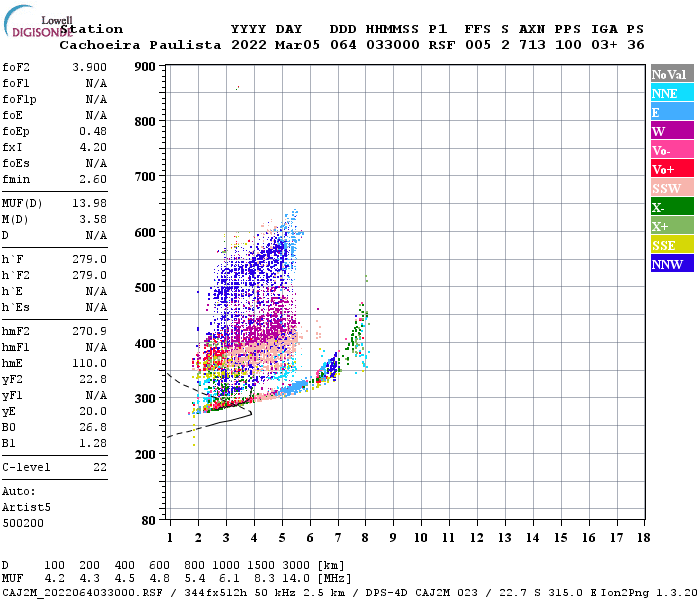Click the hmE value 110.0
This screenshot has width=700, height=600.
(89, 363)
